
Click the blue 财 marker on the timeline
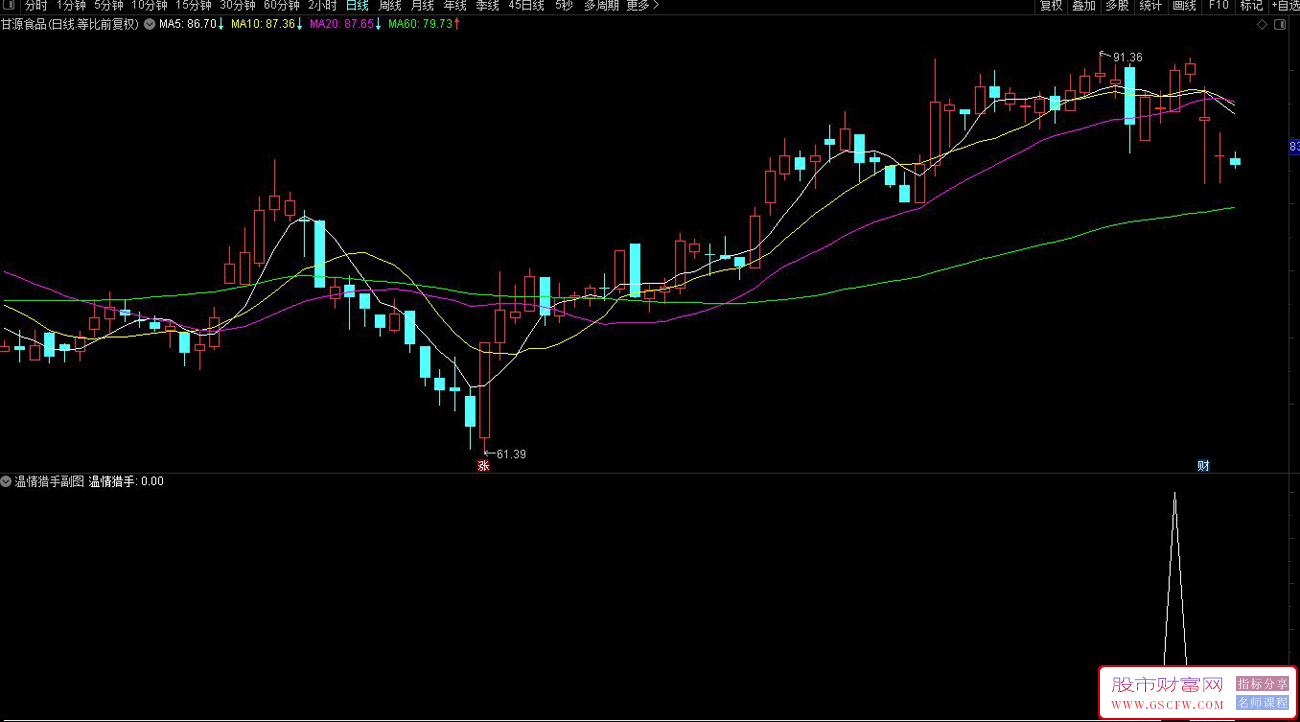(x=1204, y=465)
